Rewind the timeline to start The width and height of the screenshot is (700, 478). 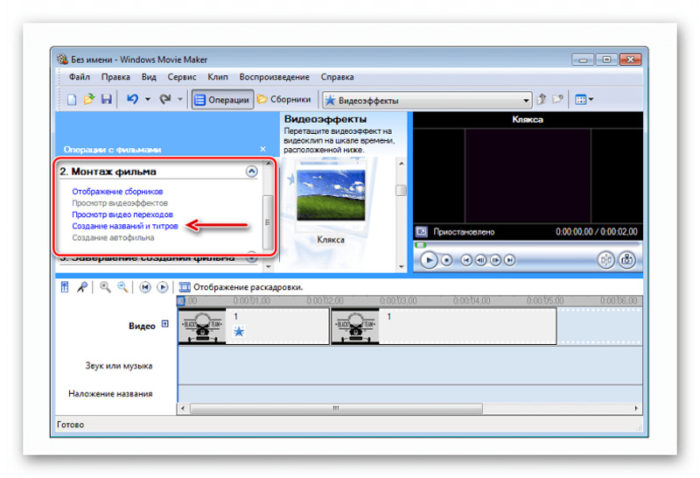(x=145, y=287)
